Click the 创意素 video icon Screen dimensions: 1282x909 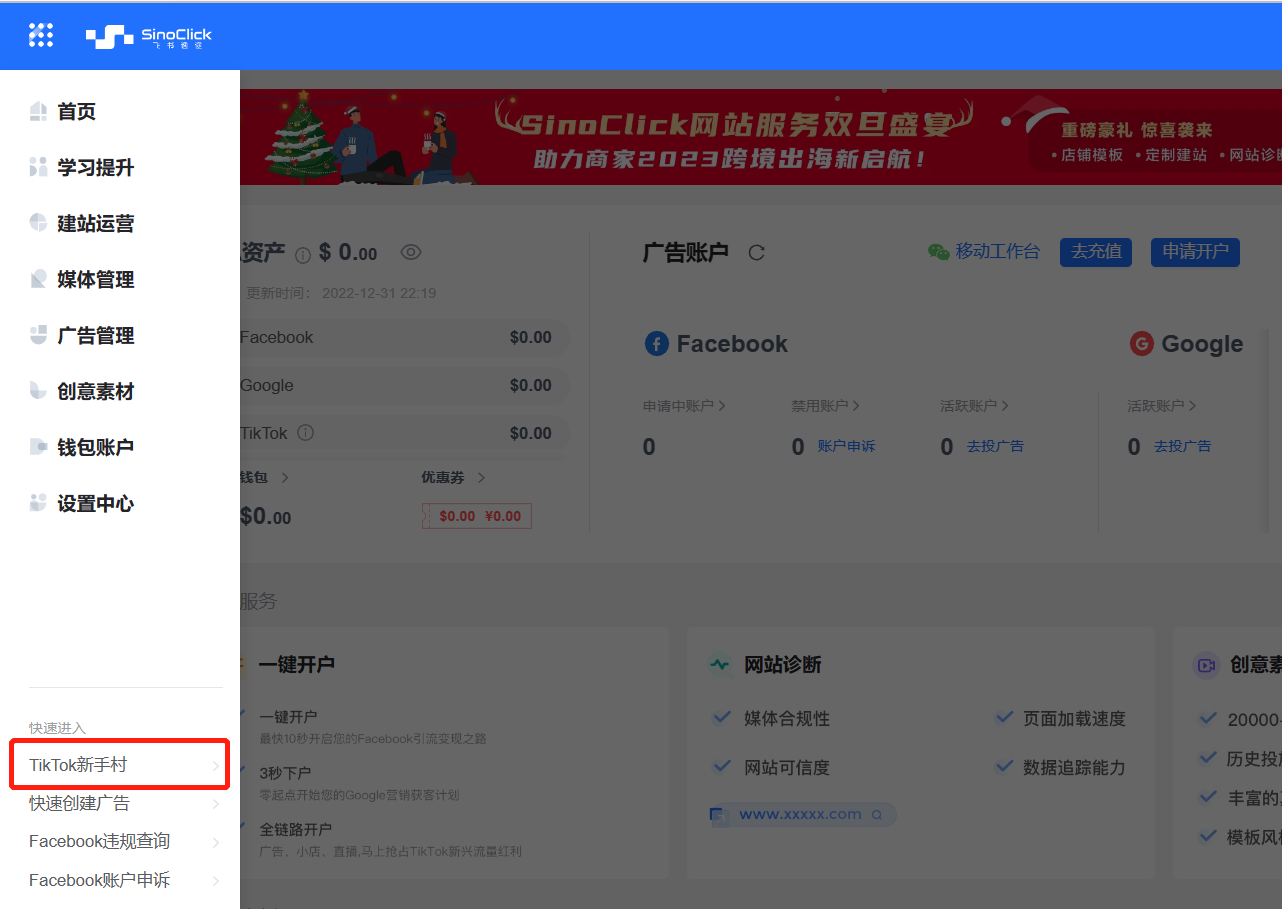click(x=1206, y=665)
